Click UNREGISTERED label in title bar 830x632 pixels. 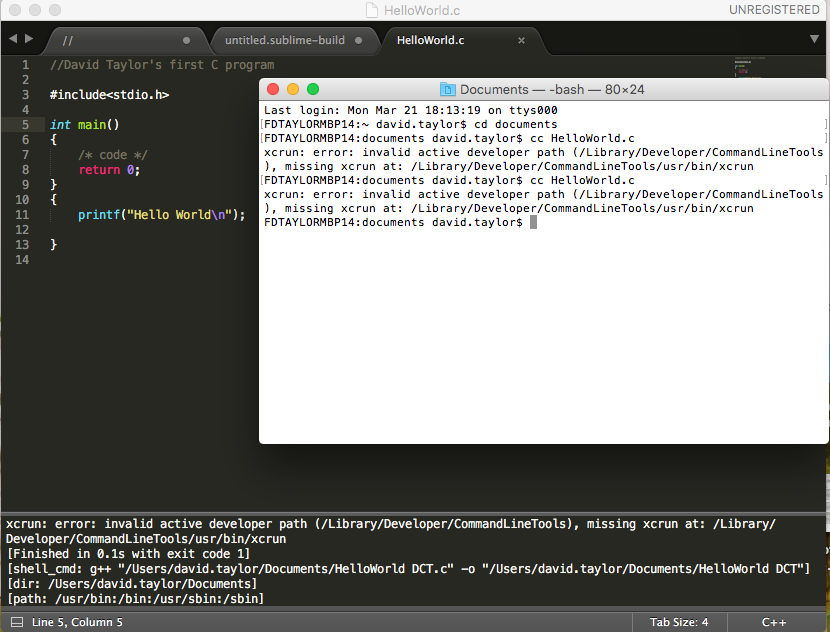(774, 10)
